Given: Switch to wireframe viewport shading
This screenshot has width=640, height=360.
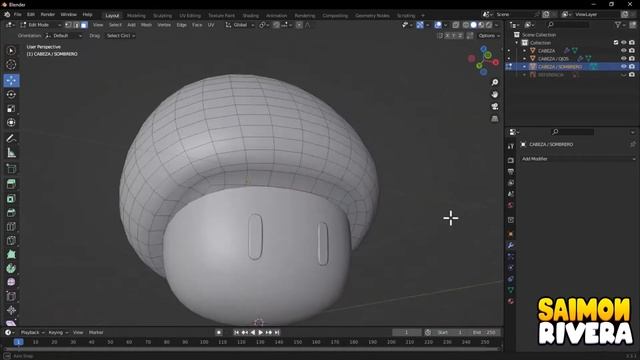Looking at the screenshot, I should click(466, 25).
